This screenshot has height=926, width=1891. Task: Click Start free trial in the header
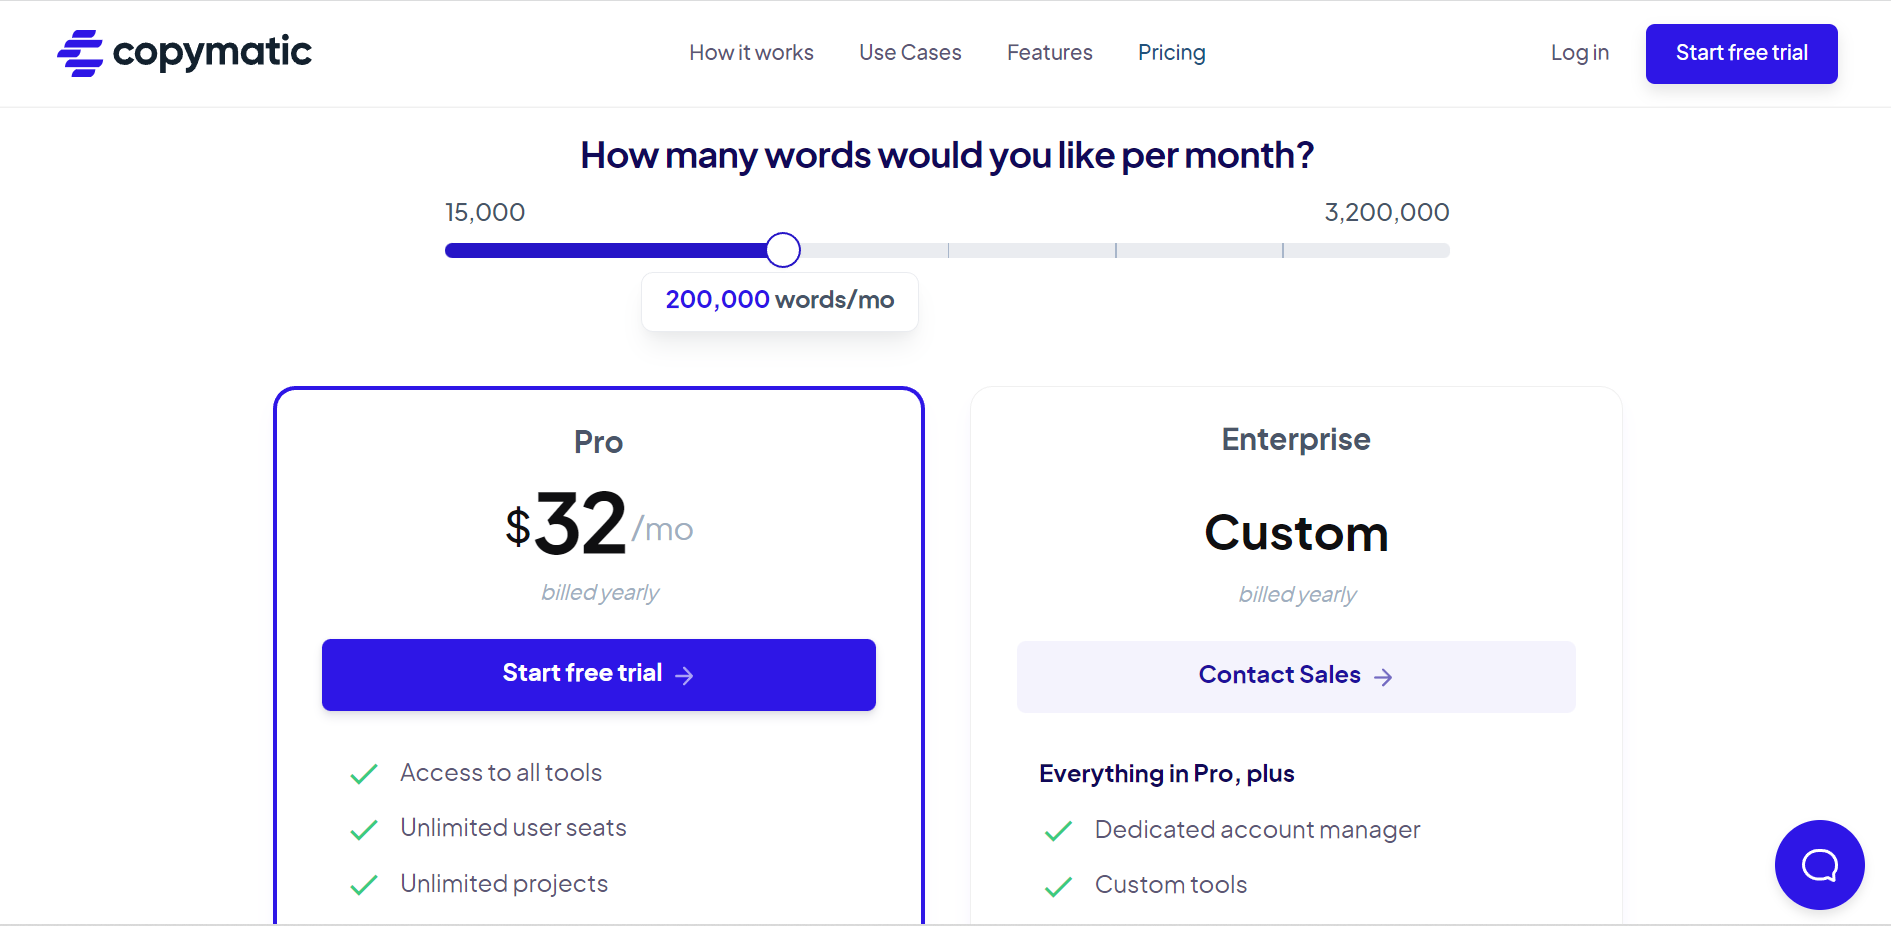pos(1740,53)
